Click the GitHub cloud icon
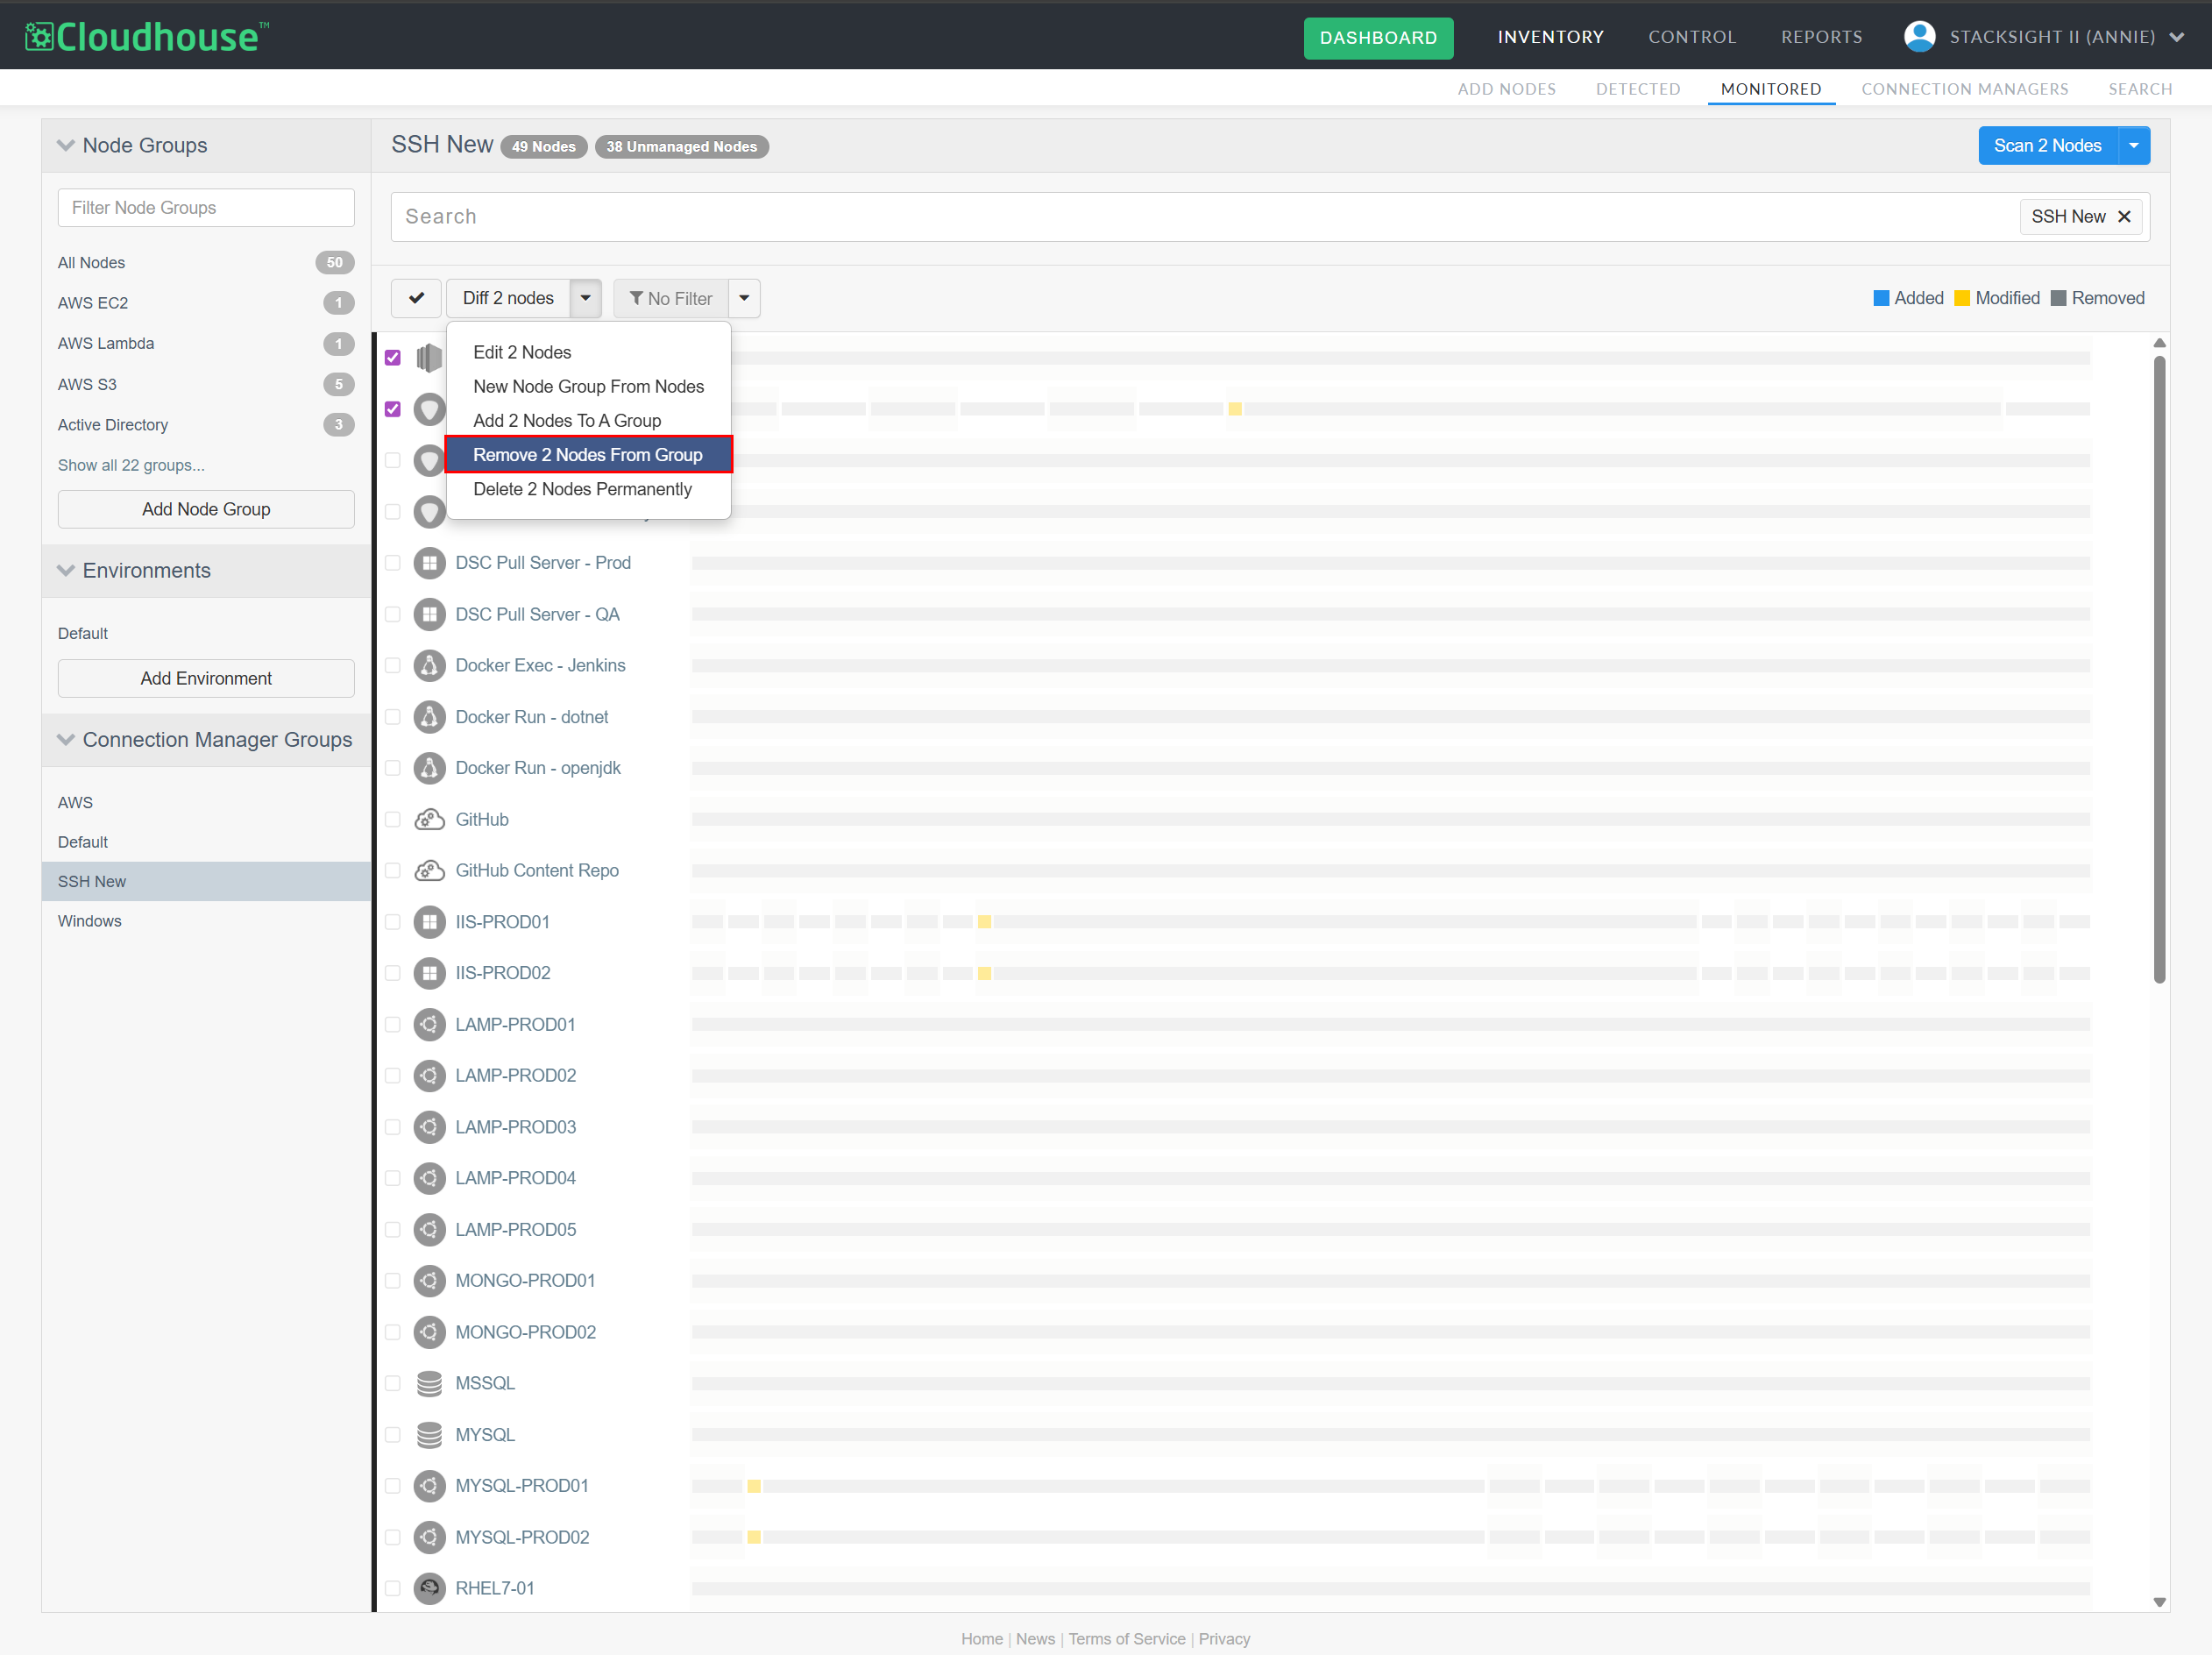The height and width of the screenshot is (1655, 2212). pos(429,819)
